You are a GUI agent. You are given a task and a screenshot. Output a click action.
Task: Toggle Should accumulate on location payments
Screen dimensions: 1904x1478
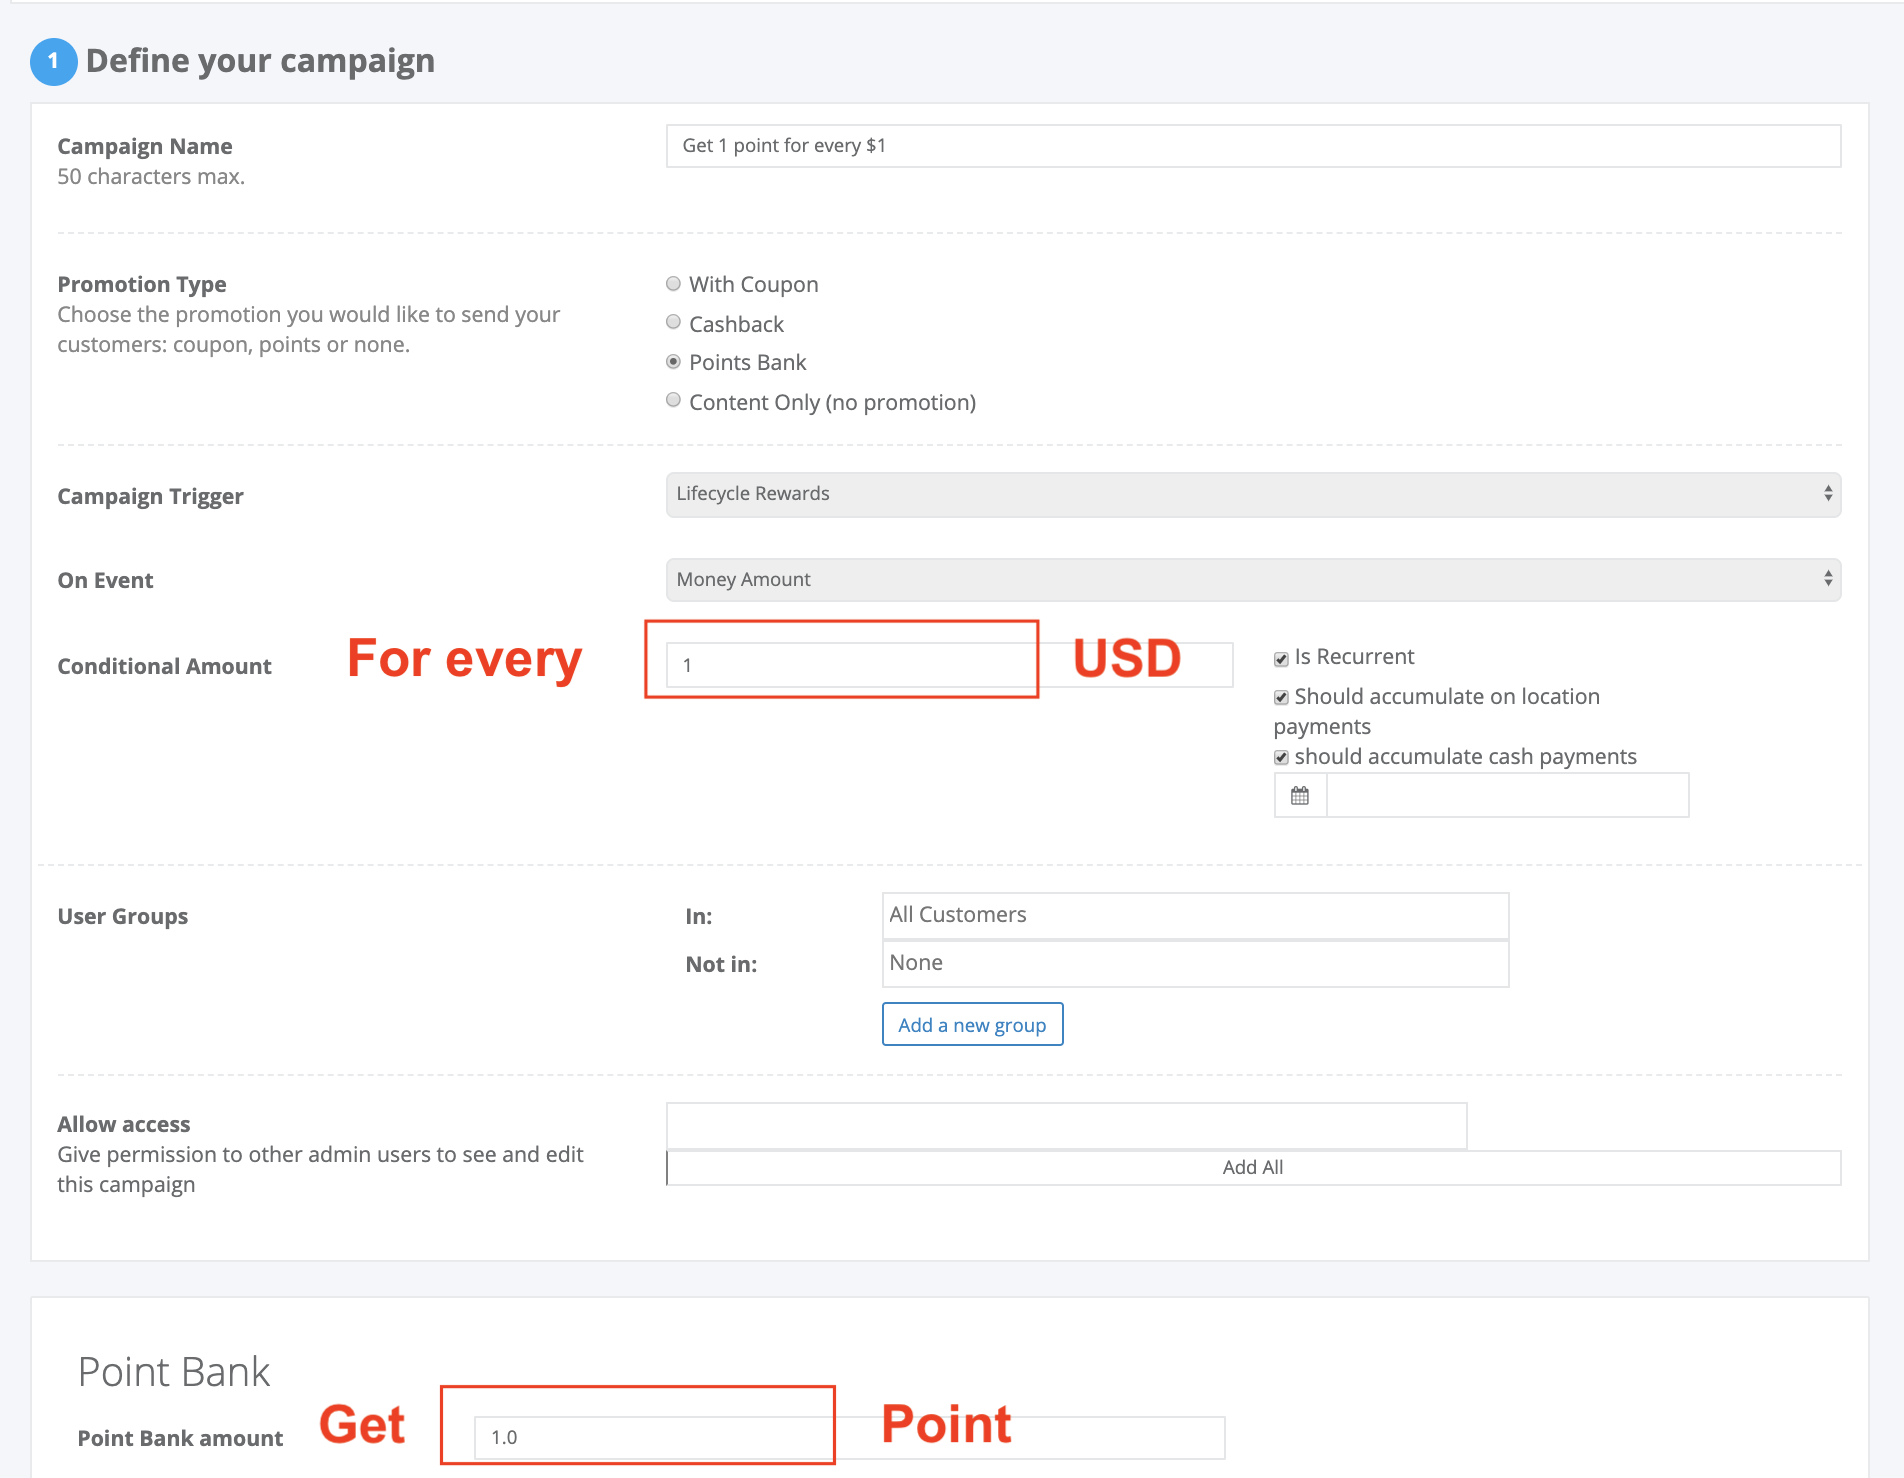coord(1281,697)
